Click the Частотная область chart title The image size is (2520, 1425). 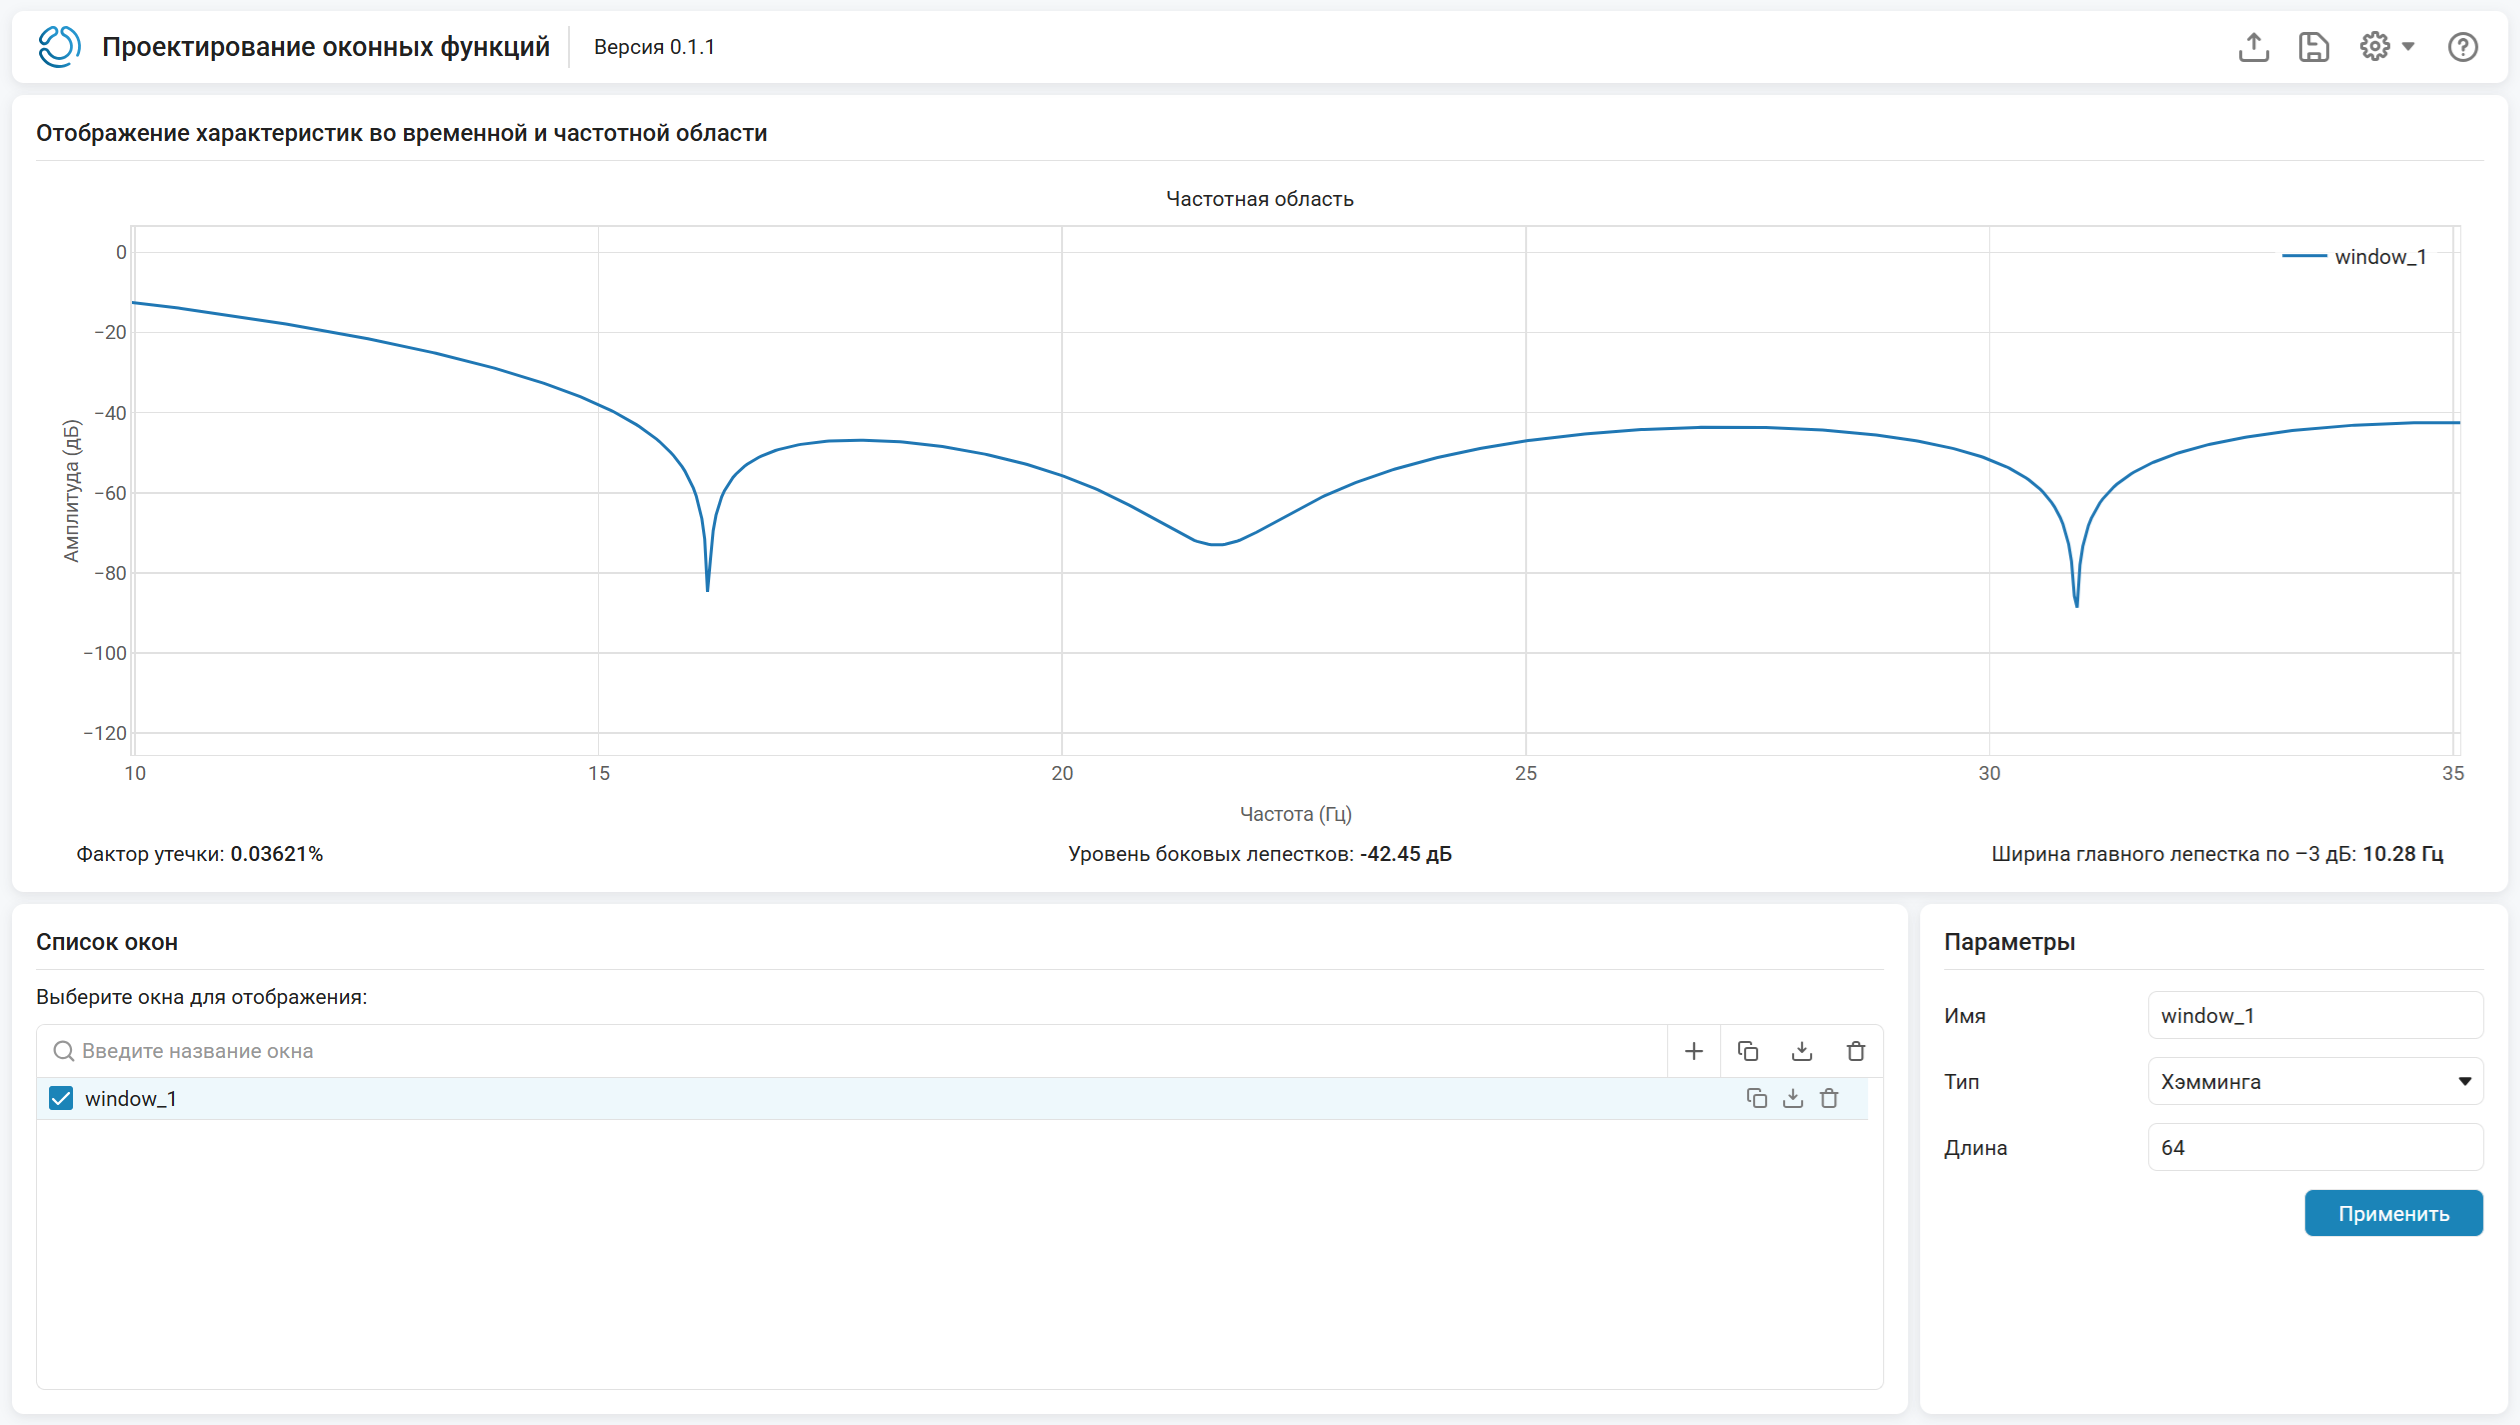tap(1260, 199)
